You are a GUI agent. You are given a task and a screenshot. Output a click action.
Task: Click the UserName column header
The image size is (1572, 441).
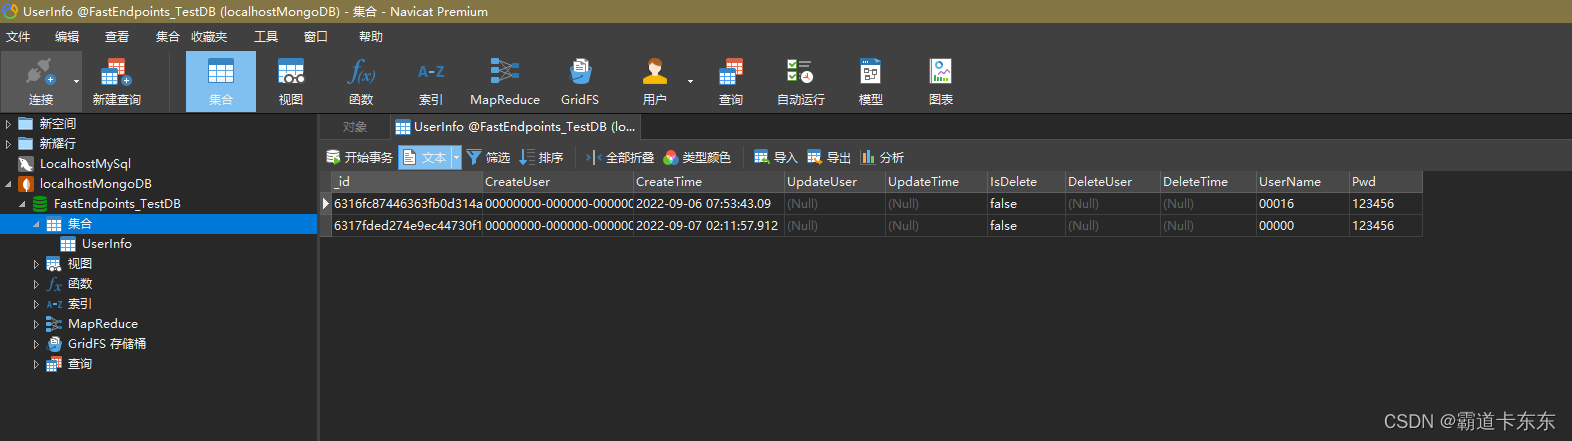[x=1302, y=182]
